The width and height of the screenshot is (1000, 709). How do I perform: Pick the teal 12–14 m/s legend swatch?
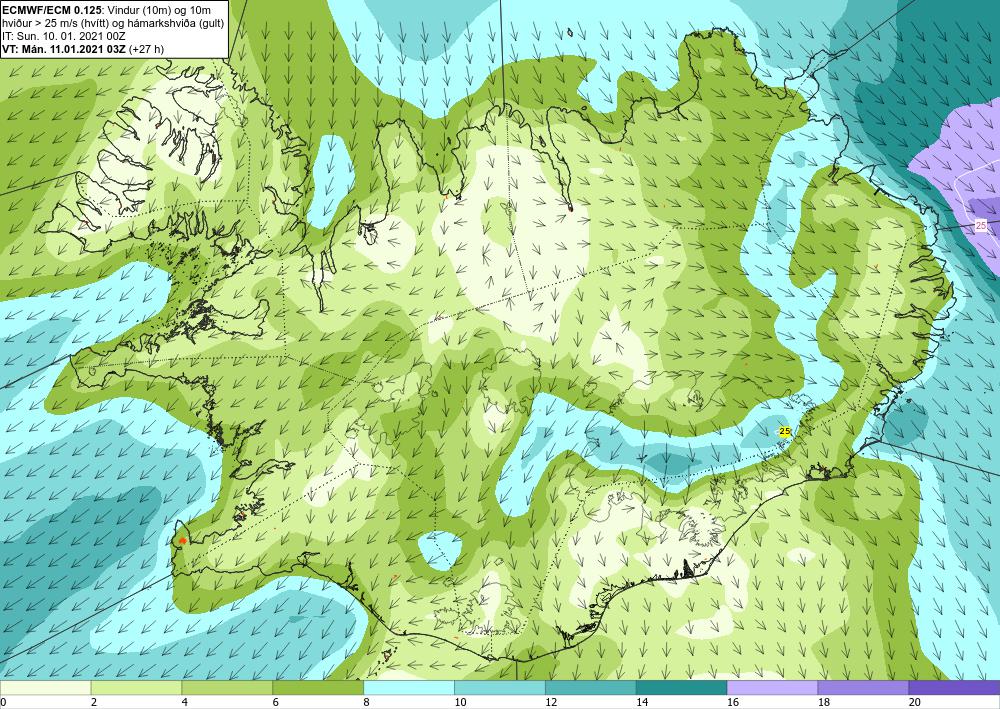pos(591,687)
